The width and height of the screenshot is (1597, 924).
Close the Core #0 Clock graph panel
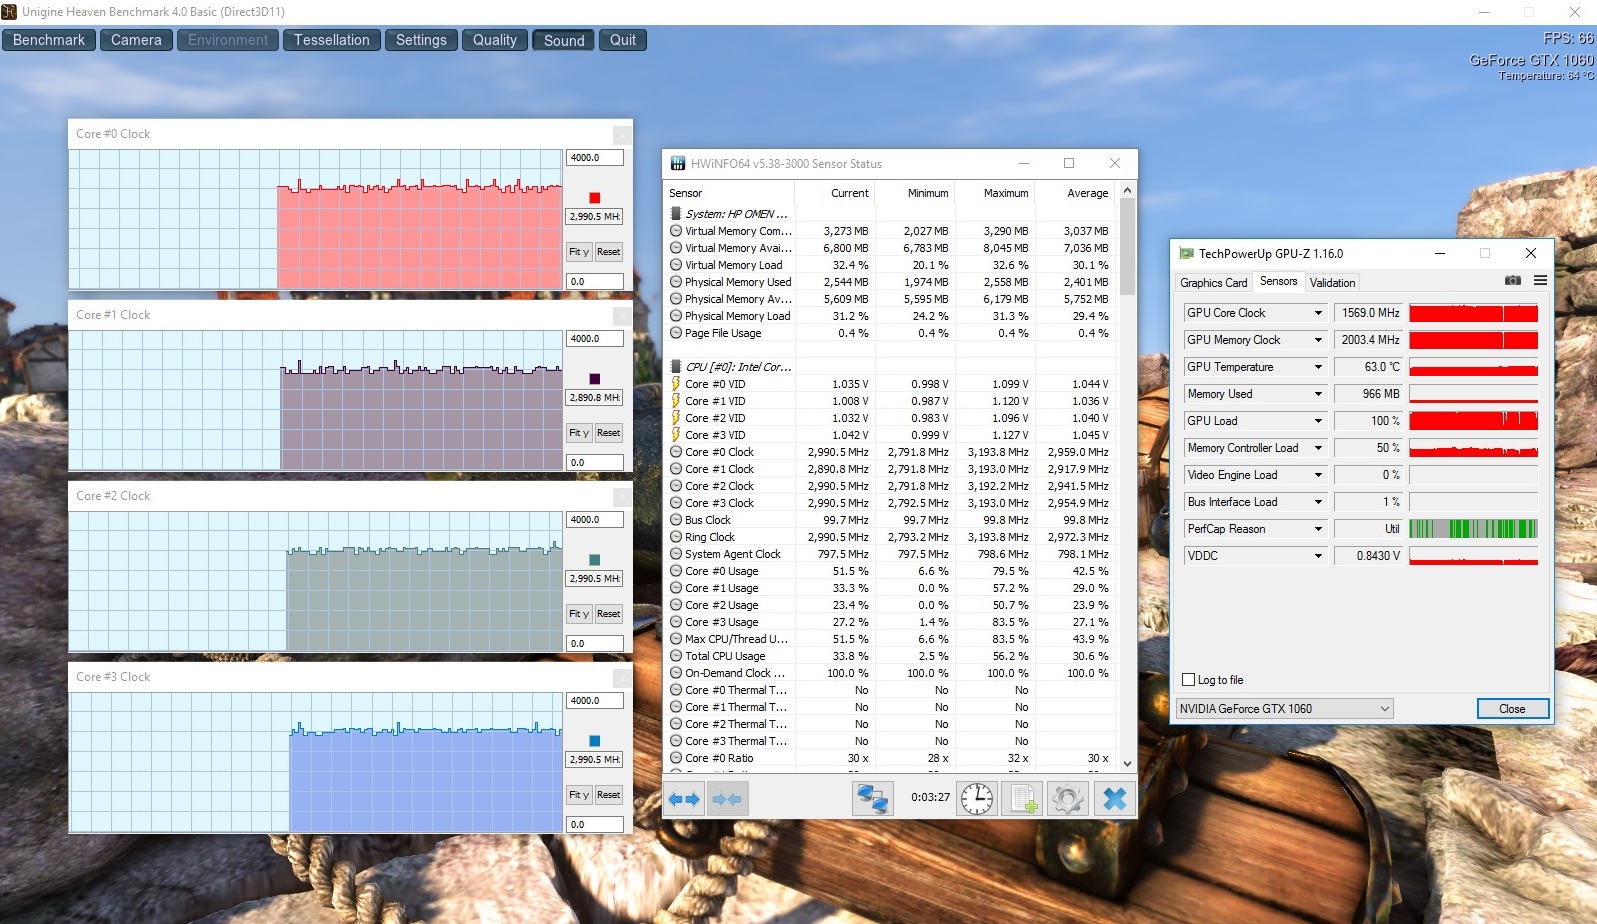(622, 134)
